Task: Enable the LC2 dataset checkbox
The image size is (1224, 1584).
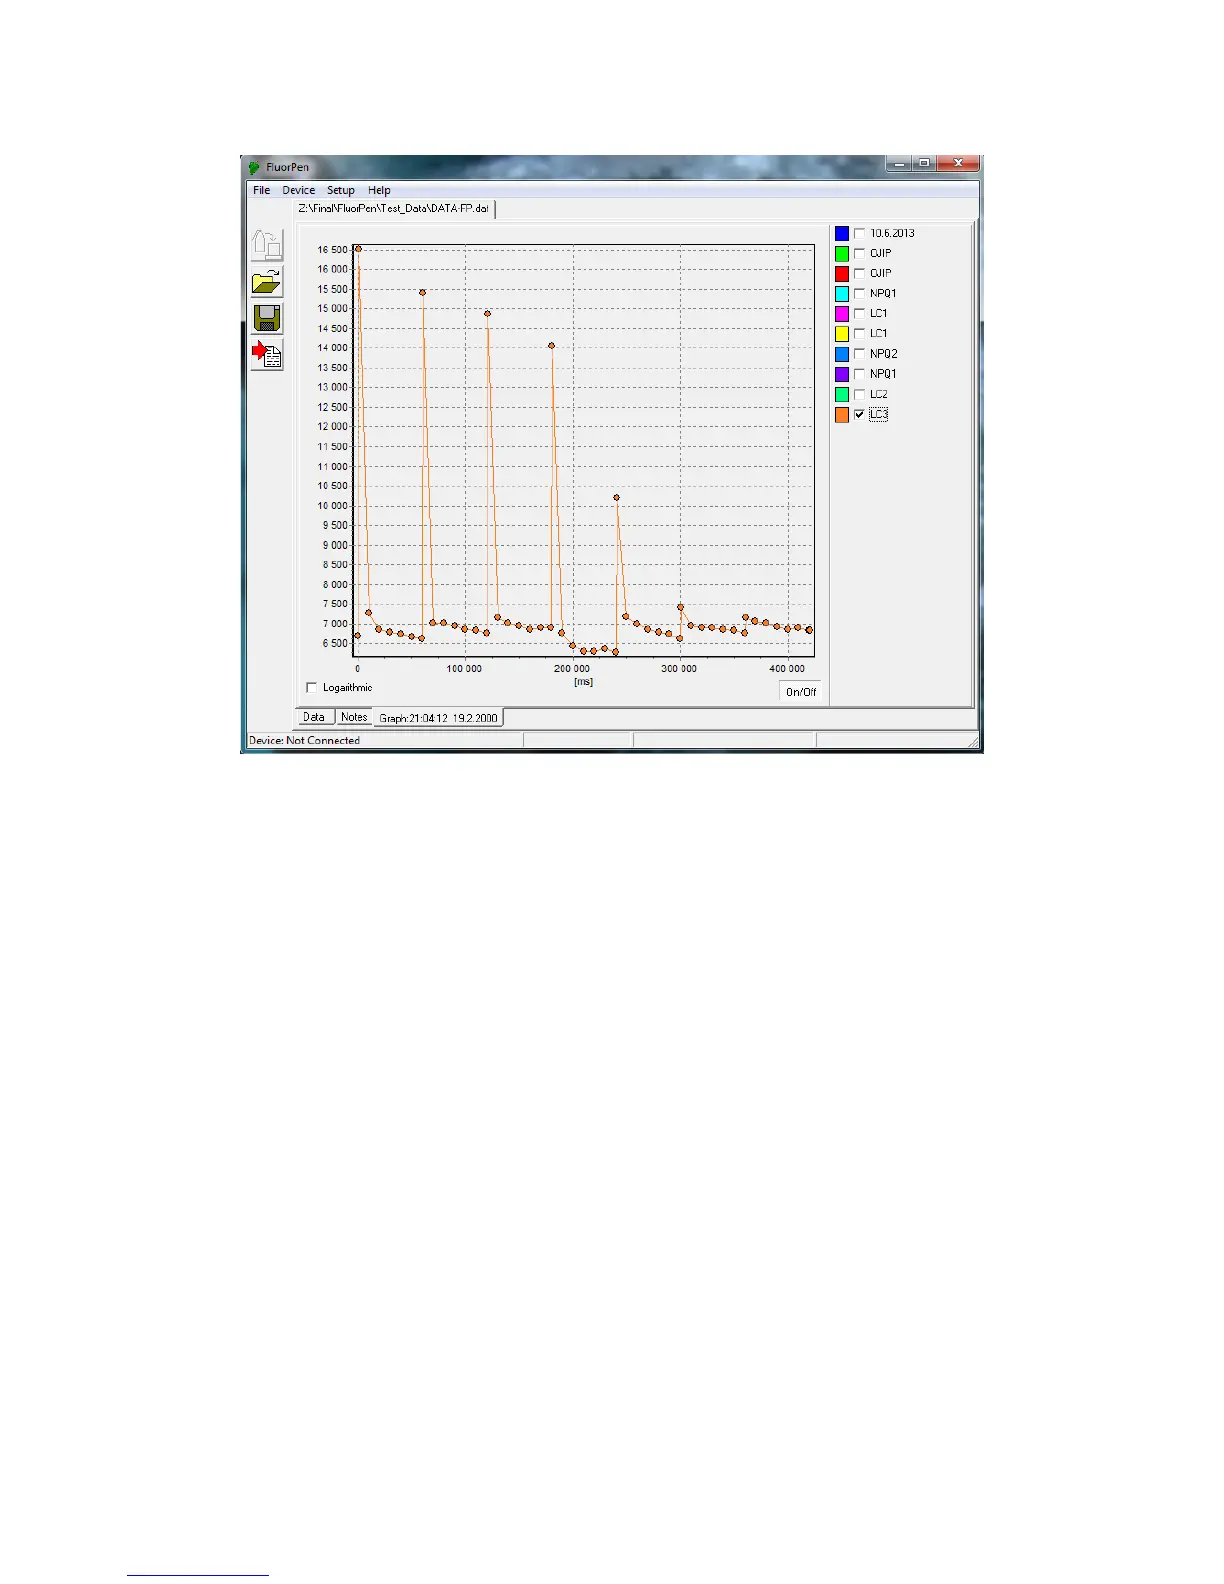Action: pyautogui.click(x=859, y=394)
